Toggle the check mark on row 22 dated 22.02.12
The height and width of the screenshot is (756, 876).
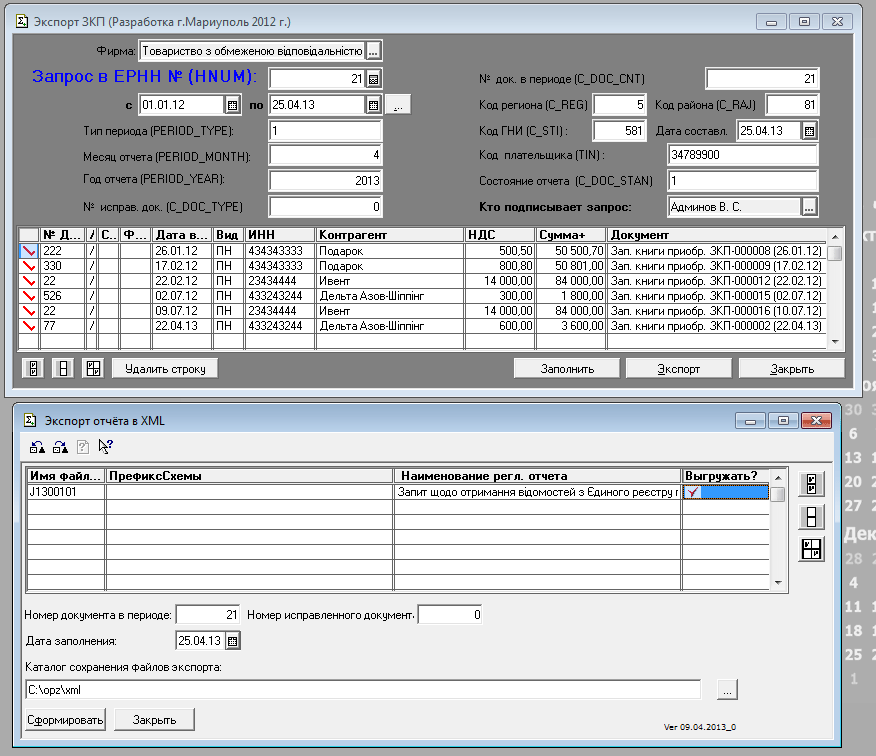point(29,281)
